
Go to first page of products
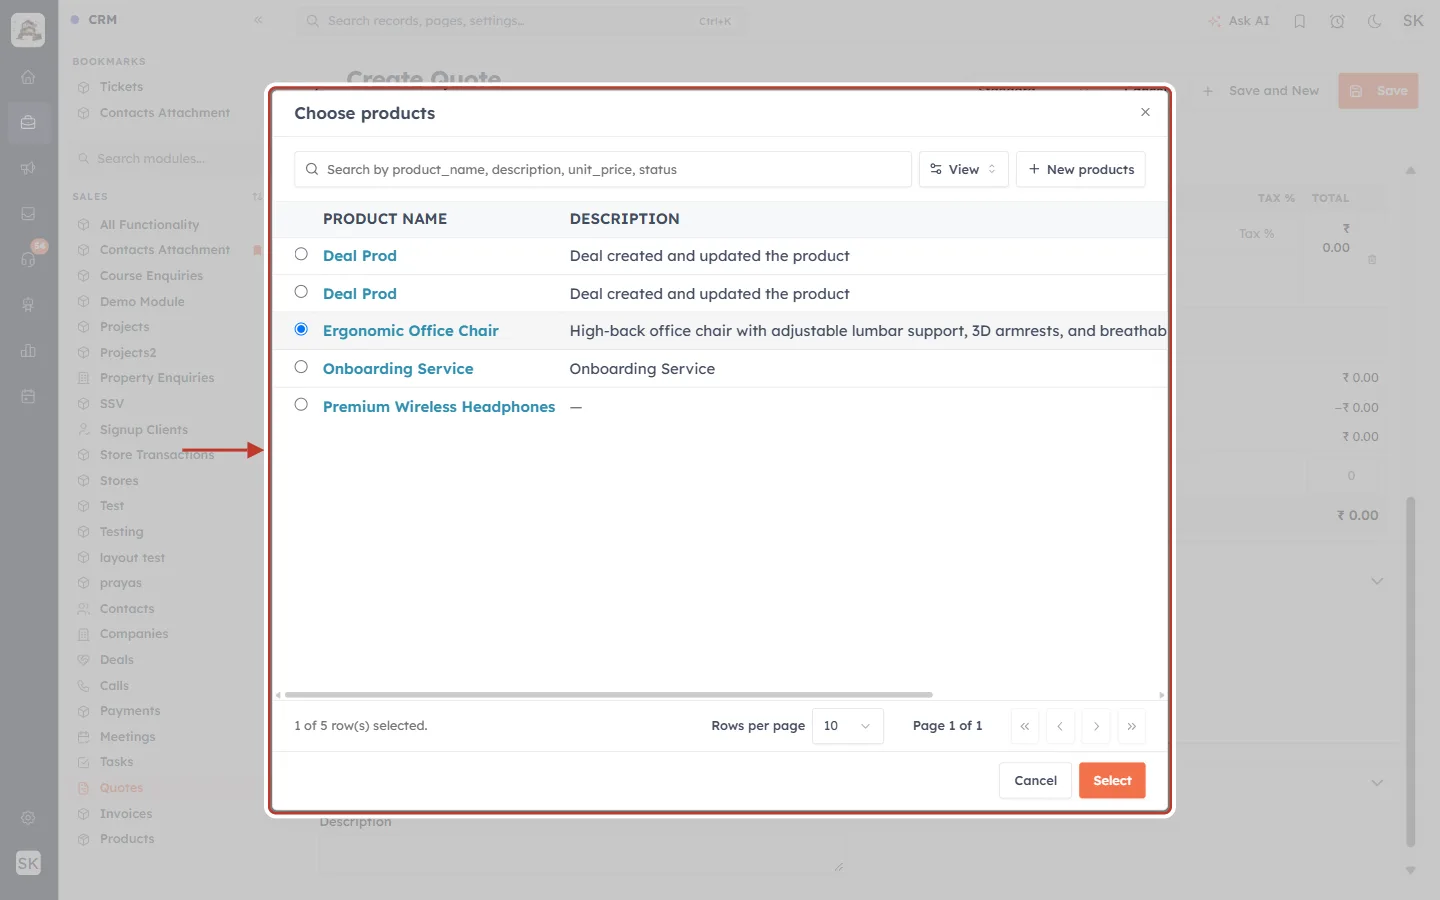1025,727
